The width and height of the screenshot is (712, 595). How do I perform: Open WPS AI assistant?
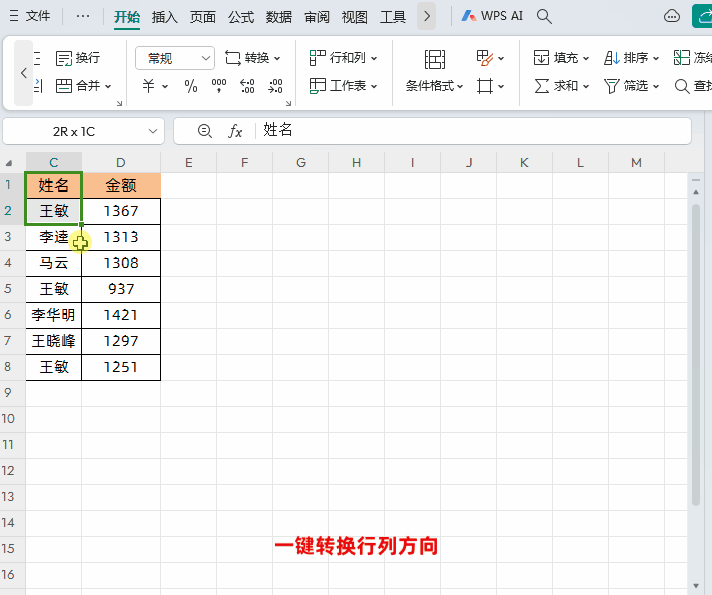pyautogui.click(x=492, y=16)
